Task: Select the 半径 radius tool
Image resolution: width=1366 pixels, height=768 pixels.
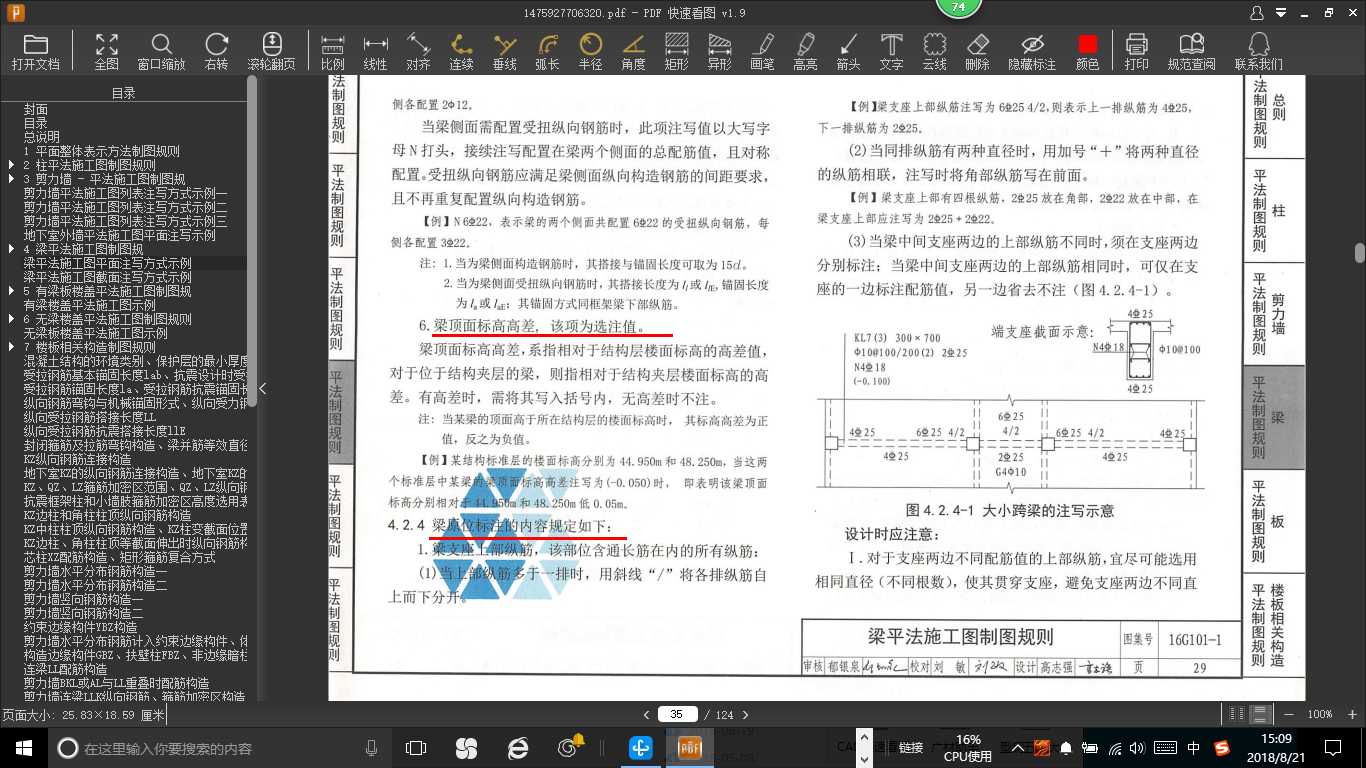Action: pyautogui.click(x=591, y=51)
